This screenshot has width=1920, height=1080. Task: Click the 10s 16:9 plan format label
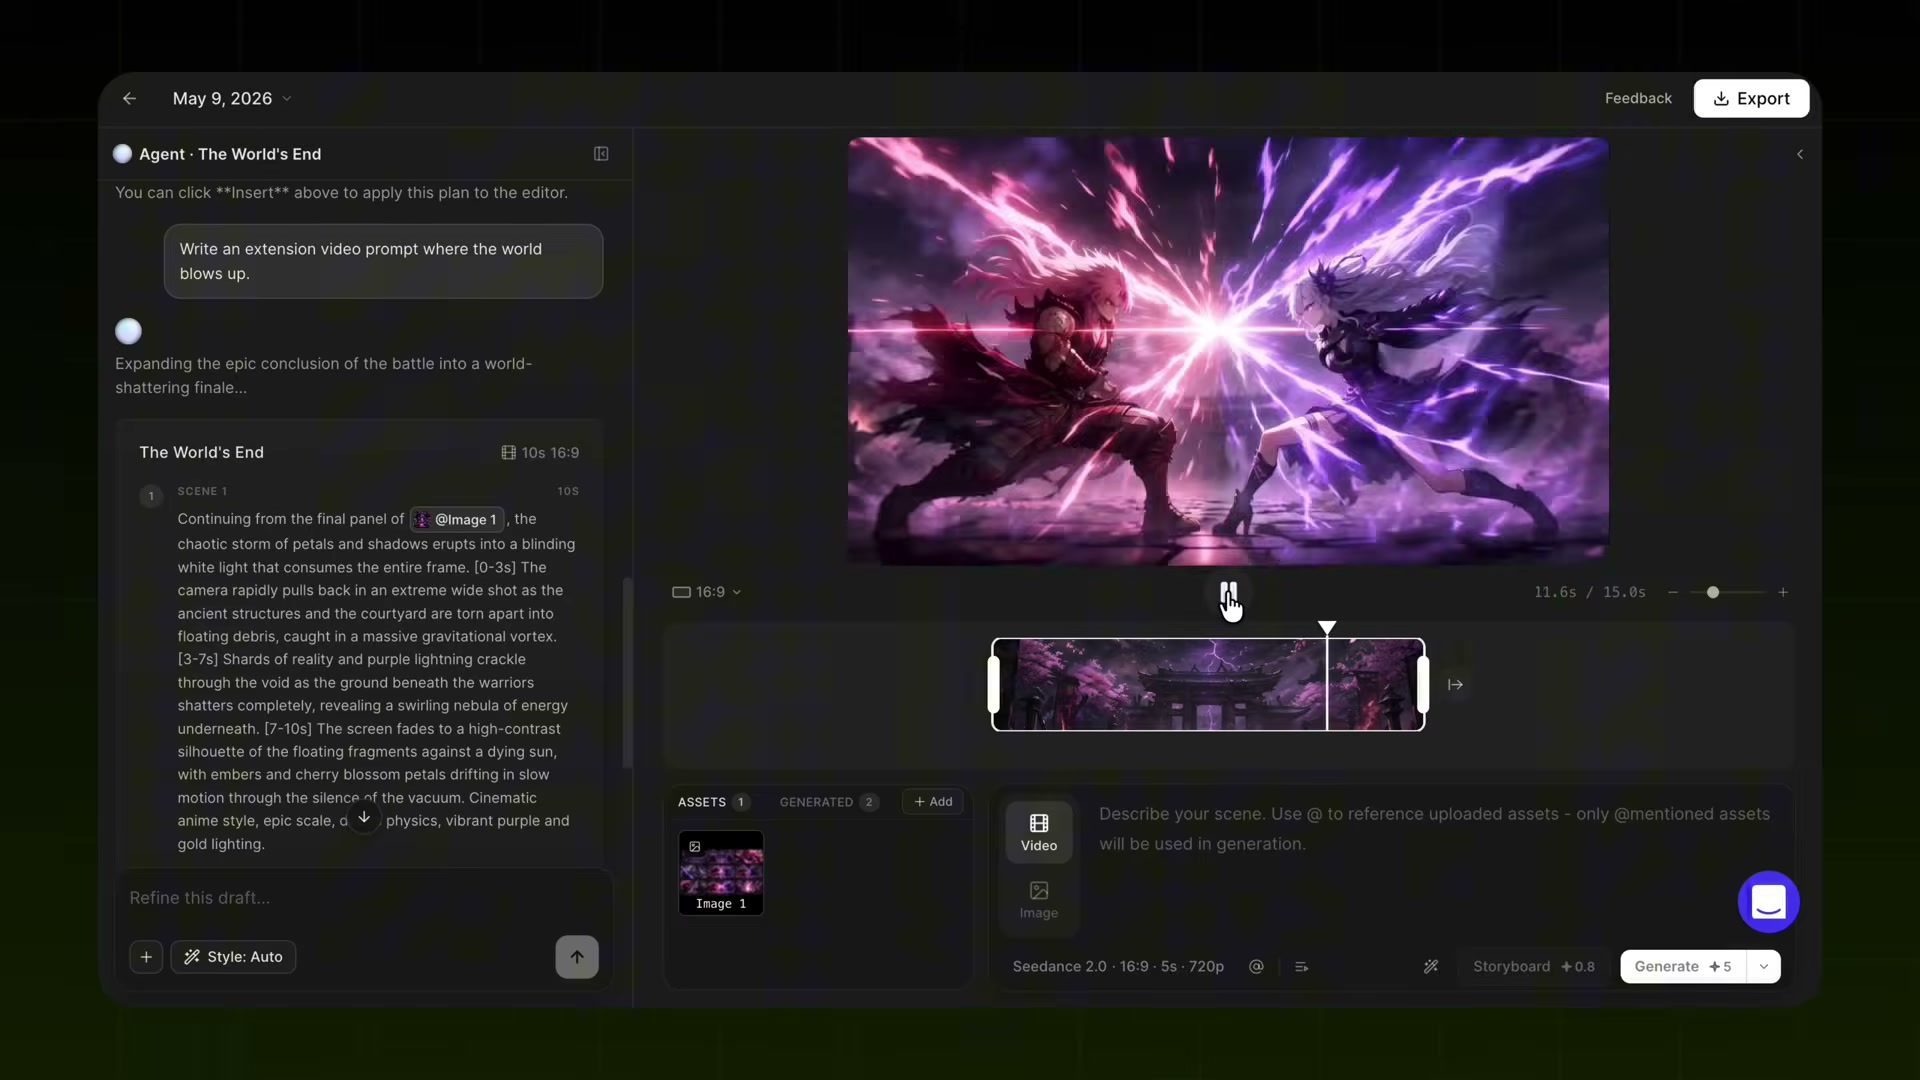click(540, 453)
